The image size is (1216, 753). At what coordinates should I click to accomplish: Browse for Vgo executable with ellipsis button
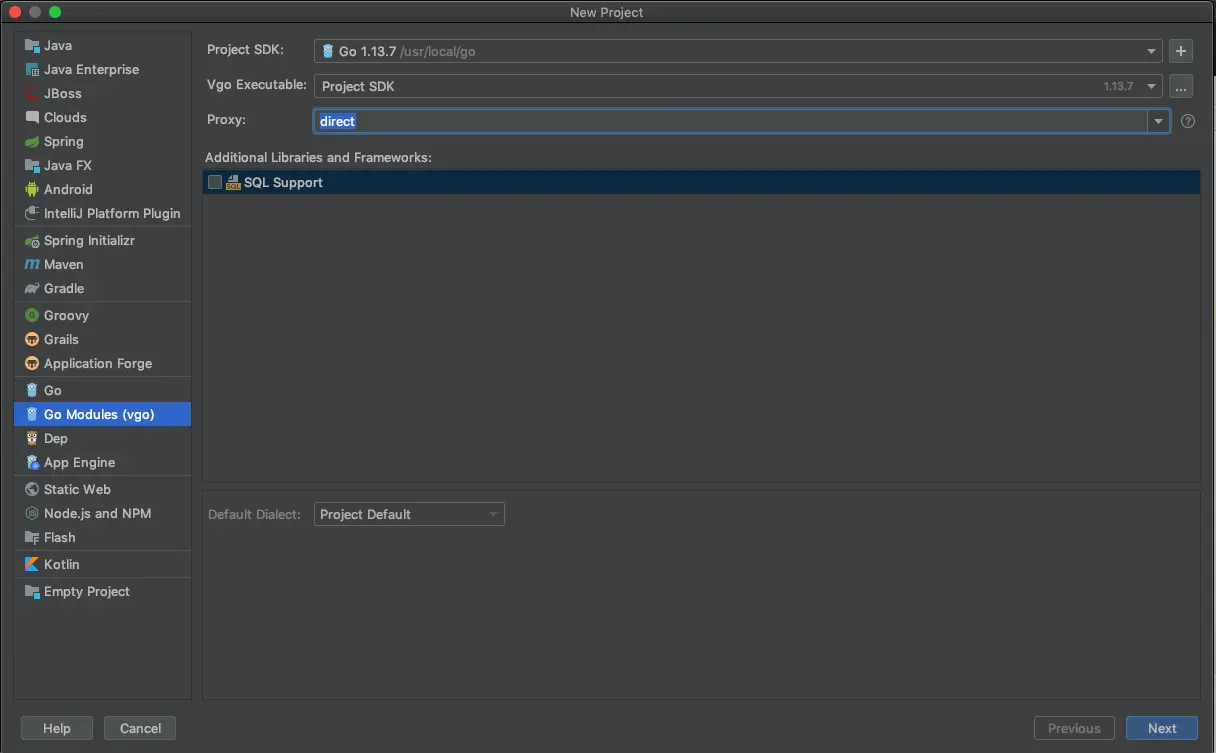(x=1181, y=87)
